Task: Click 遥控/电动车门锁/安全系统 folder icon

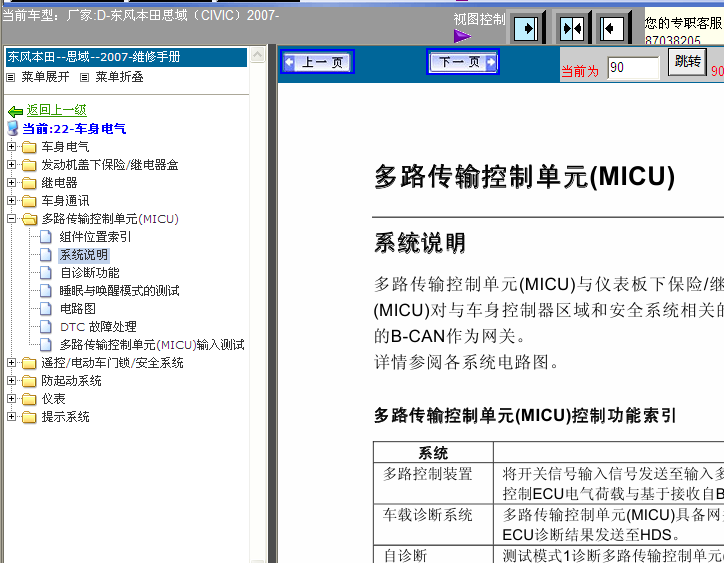Action: tap(29, 363)
